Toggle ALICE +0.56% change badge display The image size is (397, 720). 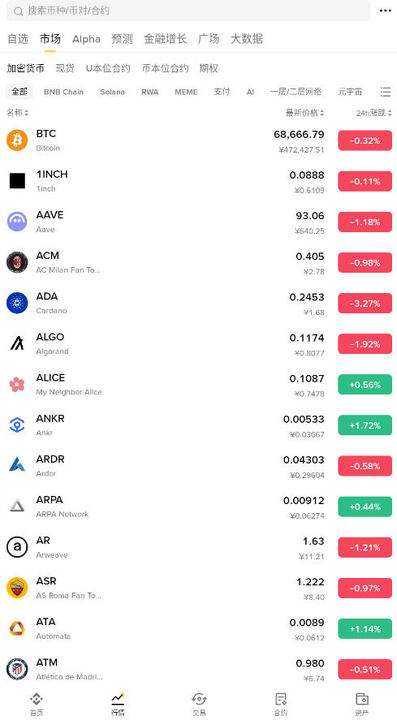point(365,384)
